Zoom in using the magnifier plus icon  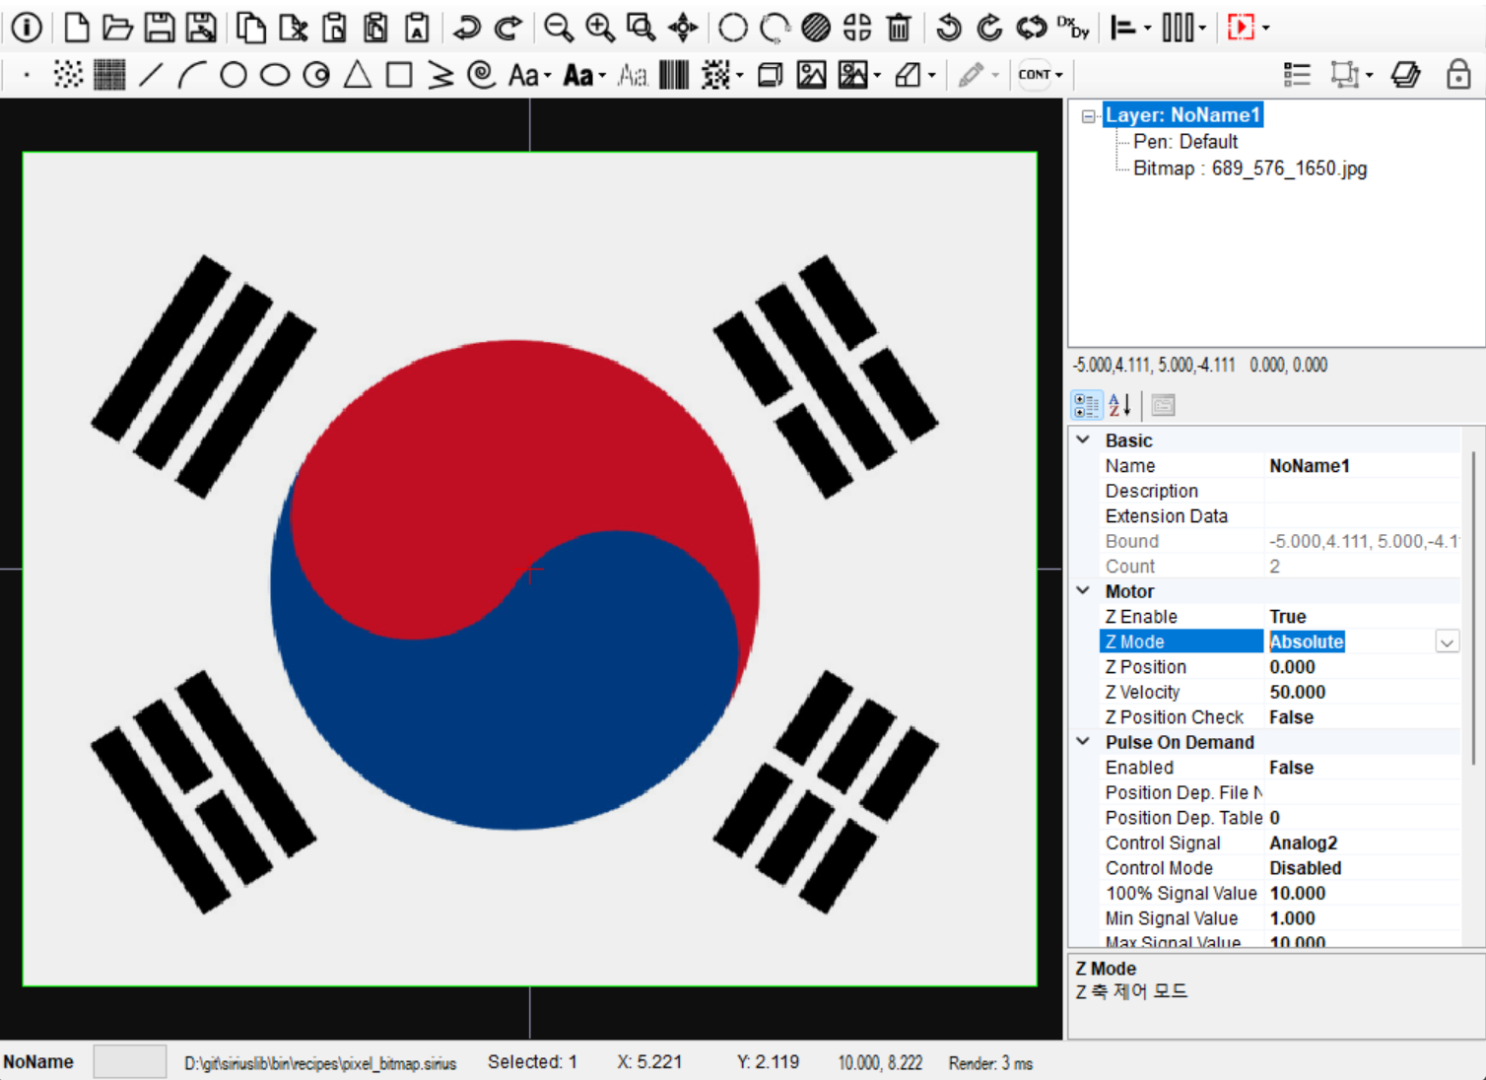[600, 28]
